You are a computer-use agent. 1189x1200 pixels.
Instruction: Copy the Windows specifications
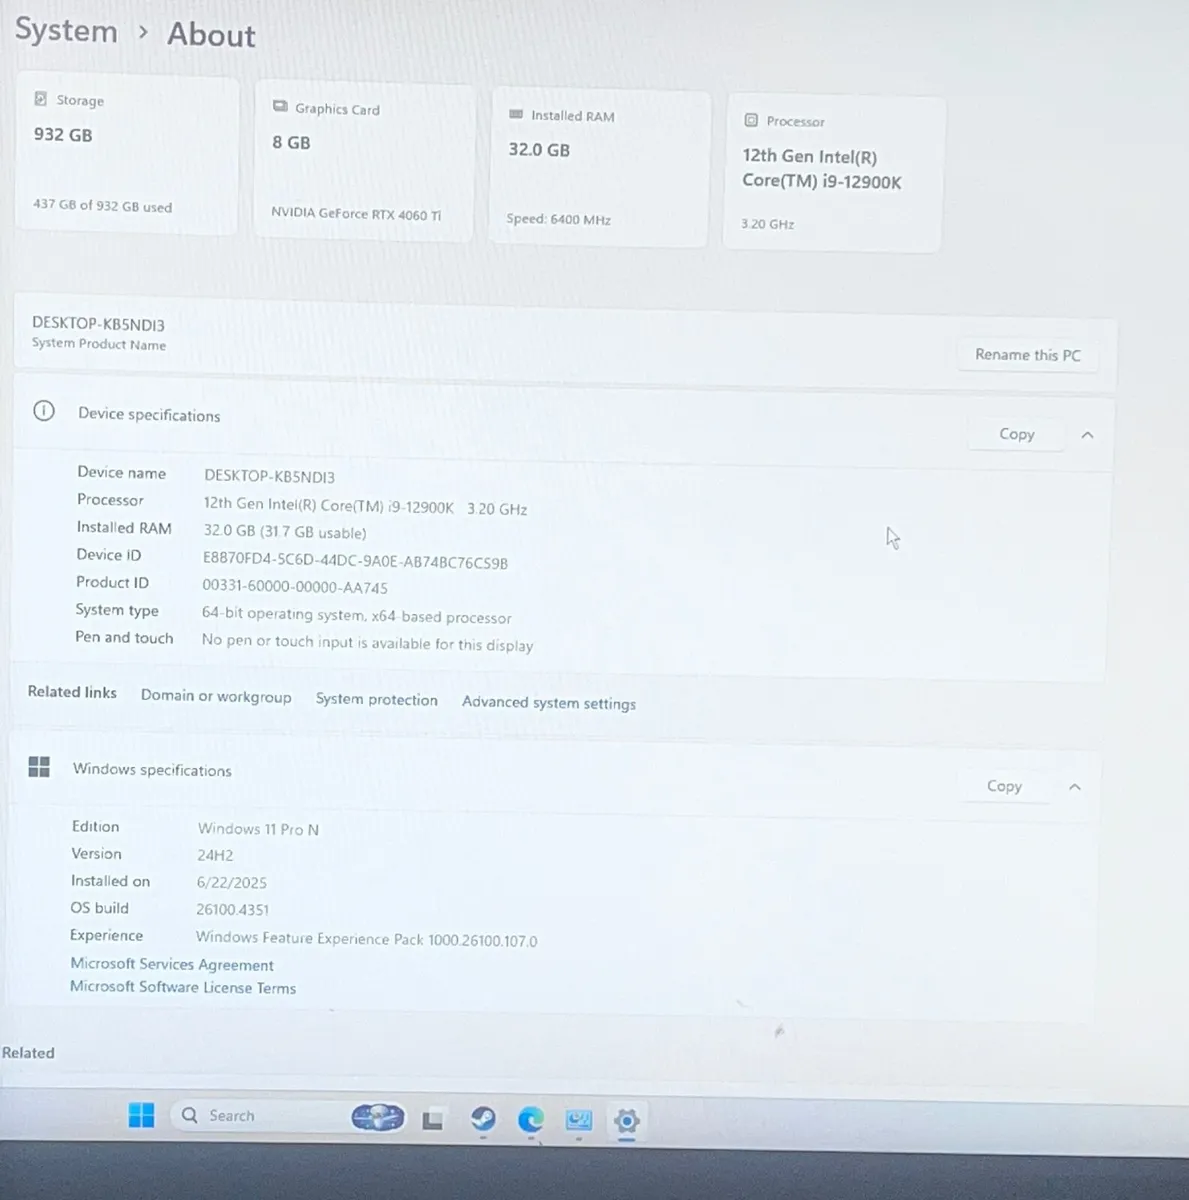click(x=1004, y=786)
